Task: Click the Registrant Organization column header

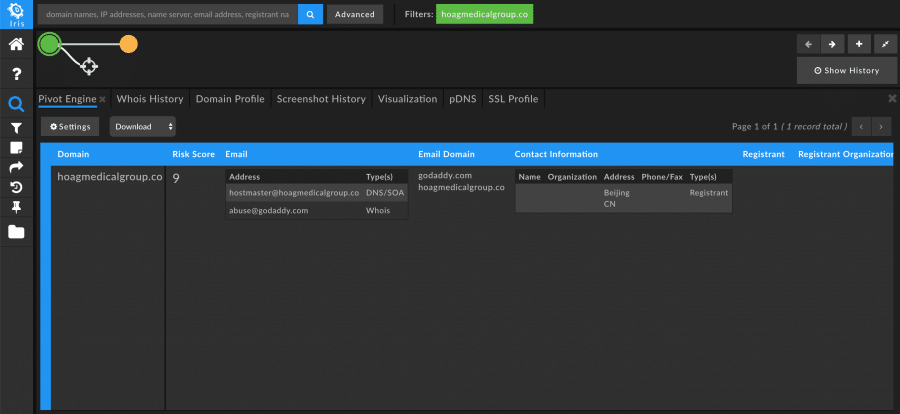Action: point(845,154)
